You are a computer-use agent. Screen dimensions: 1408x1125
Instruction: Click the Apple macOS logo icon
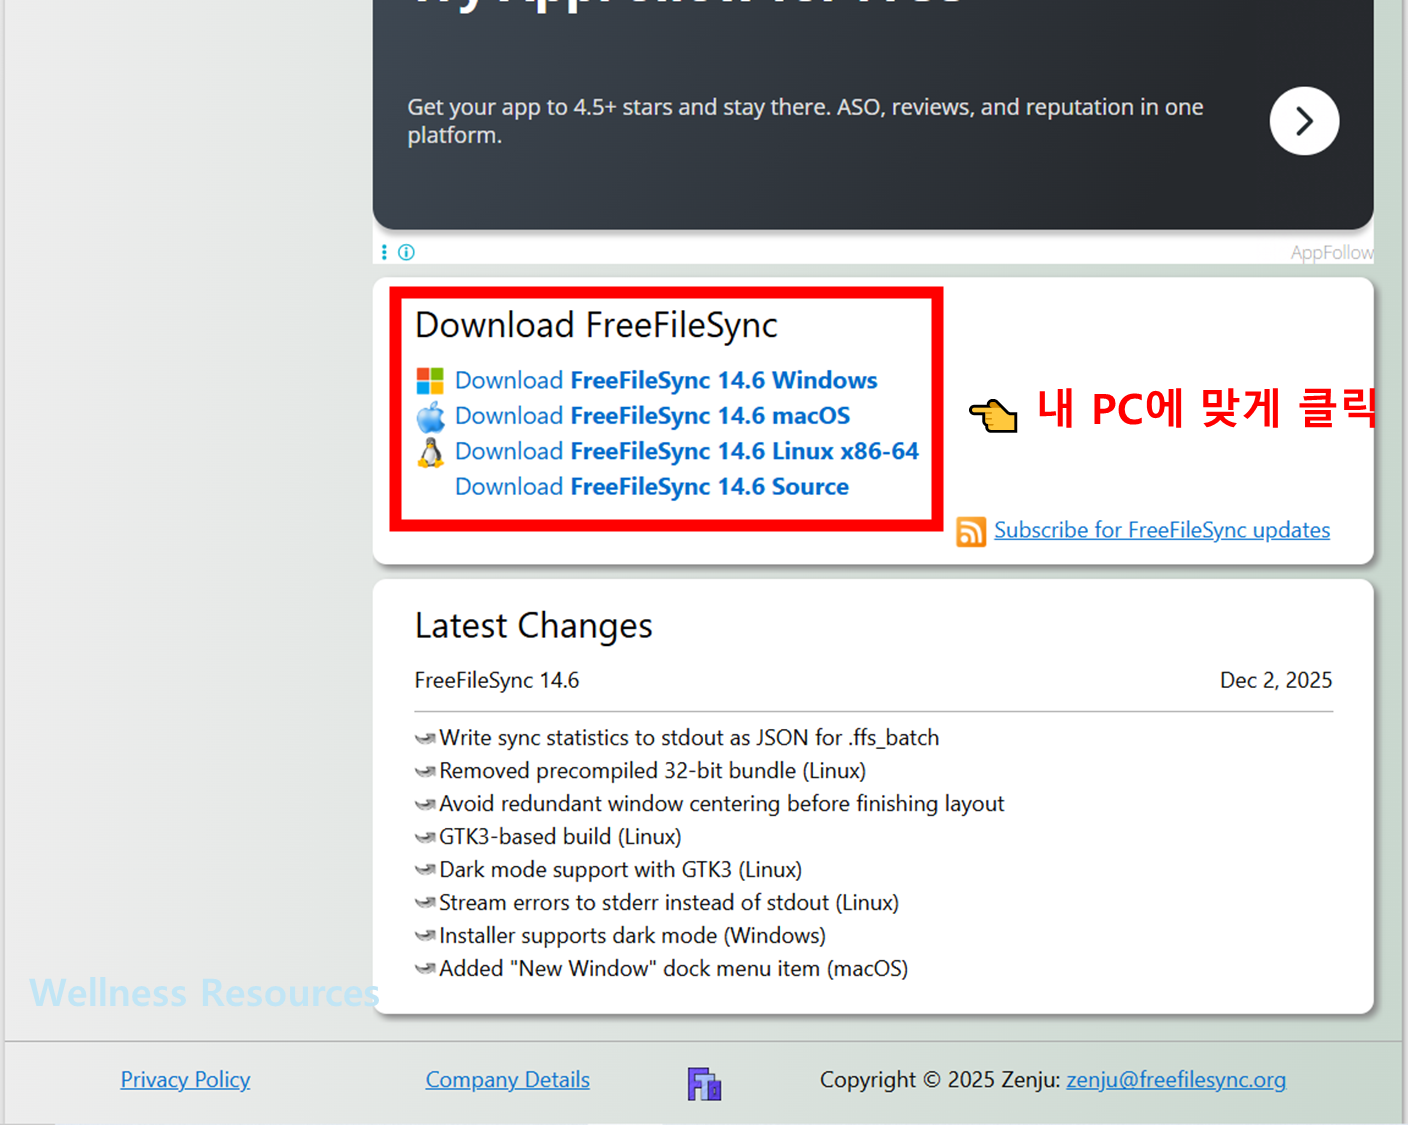pyautogui.click(x=430, y=416)
